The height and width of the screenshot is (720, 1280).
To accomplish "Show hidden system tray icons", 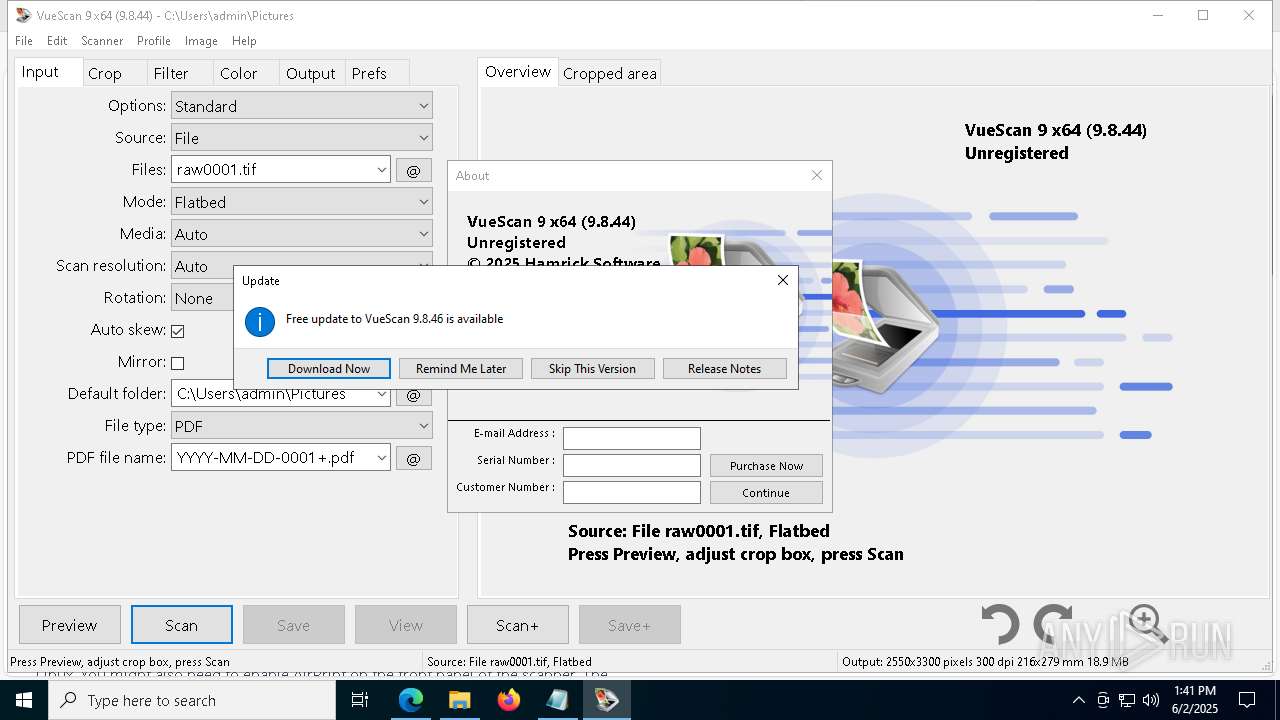I will click(1078, 700).
